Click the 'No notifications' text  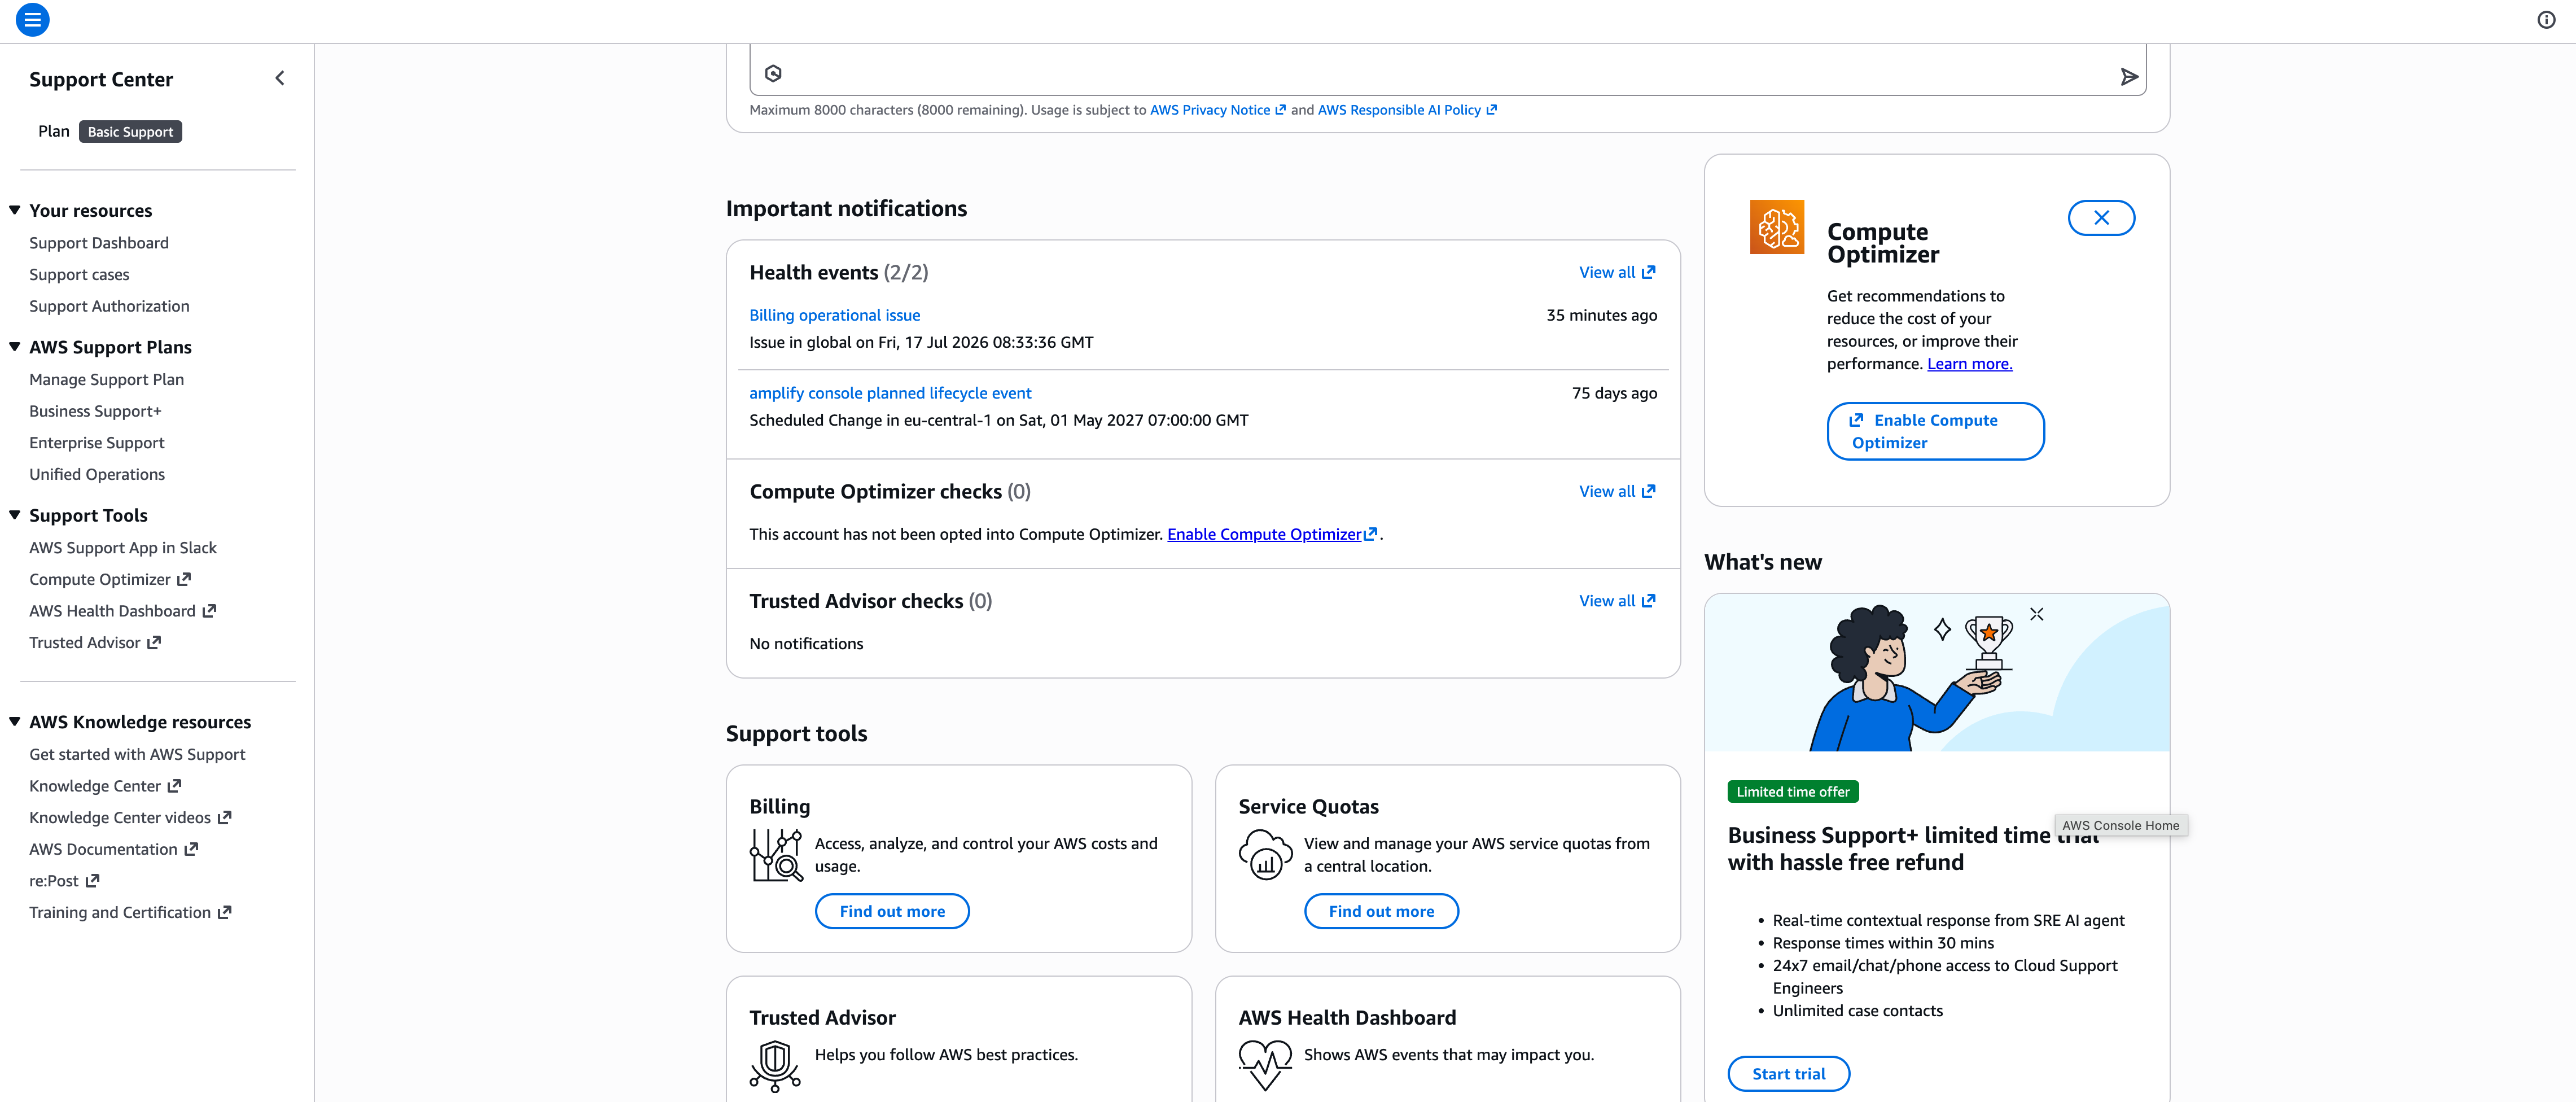point(806,644)
